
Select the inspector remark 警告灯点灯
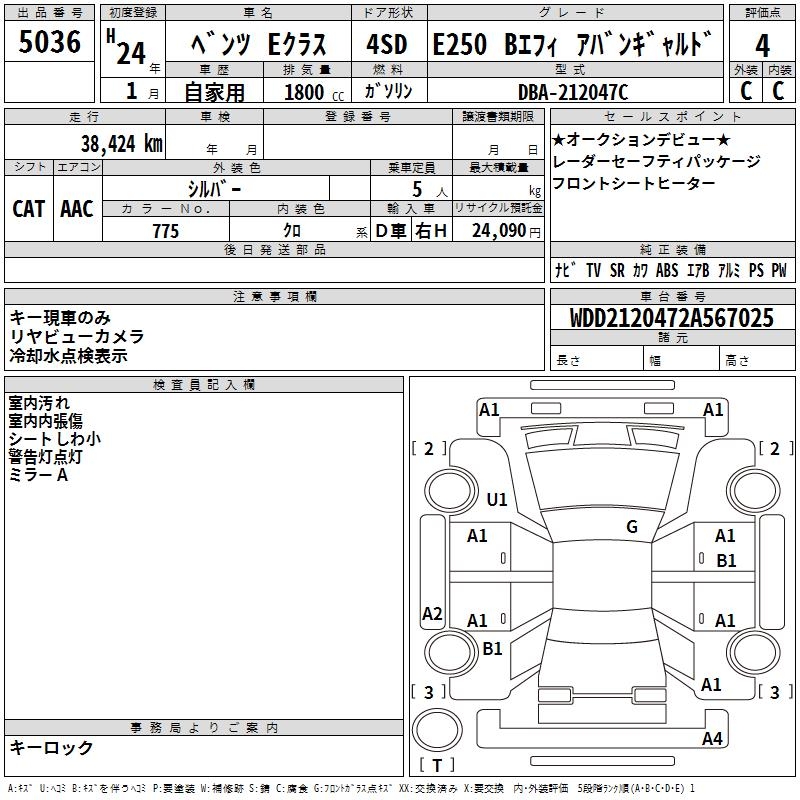[45, 456]
